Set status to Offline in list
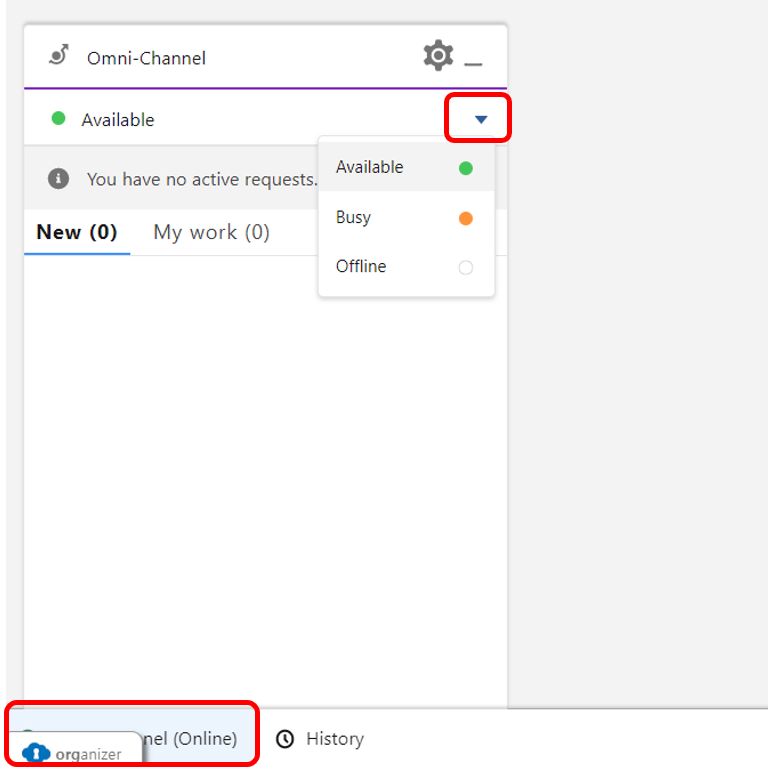Screen dimensions: 768x776 coord(361,266)
